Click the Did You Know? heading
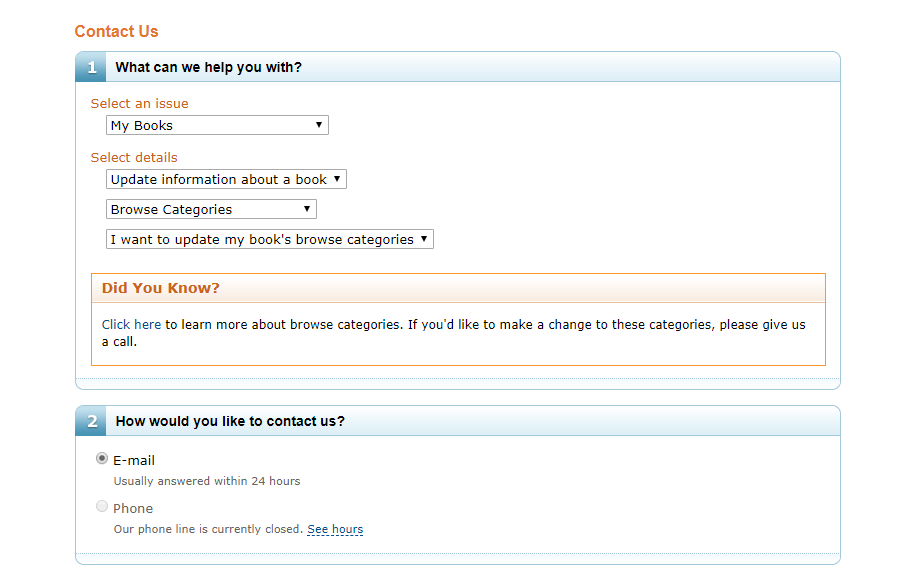Screen dimensions: 914x579 click(x=160, y=289)
